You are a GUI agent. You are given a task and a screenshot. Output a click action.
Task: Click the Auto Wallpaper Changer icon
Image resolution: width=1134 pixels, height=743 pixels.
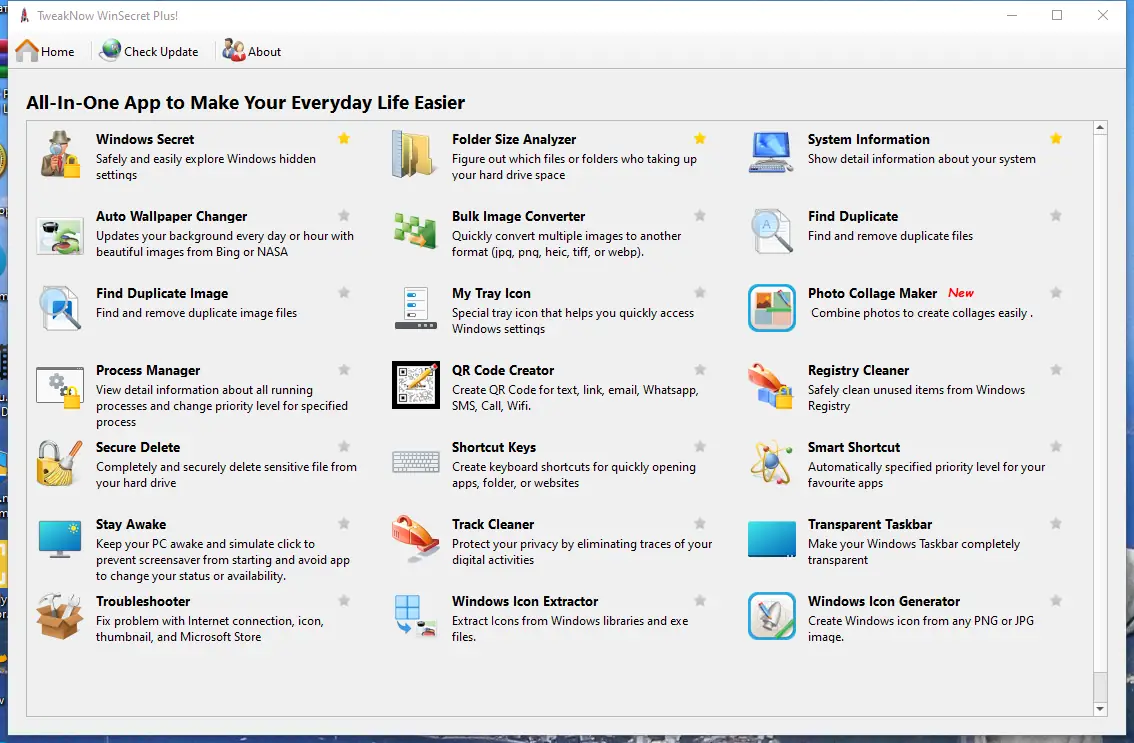point(60,236)
